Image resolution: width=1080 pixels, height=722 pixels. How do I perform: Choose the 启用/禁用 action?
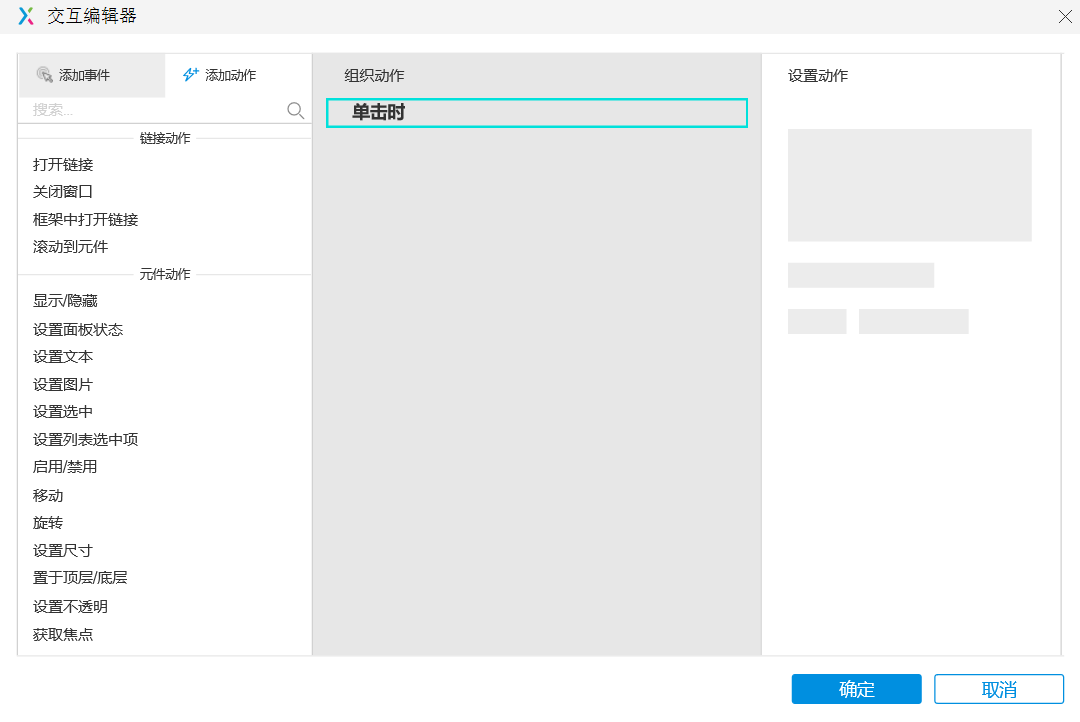click(x=65, y=467)
